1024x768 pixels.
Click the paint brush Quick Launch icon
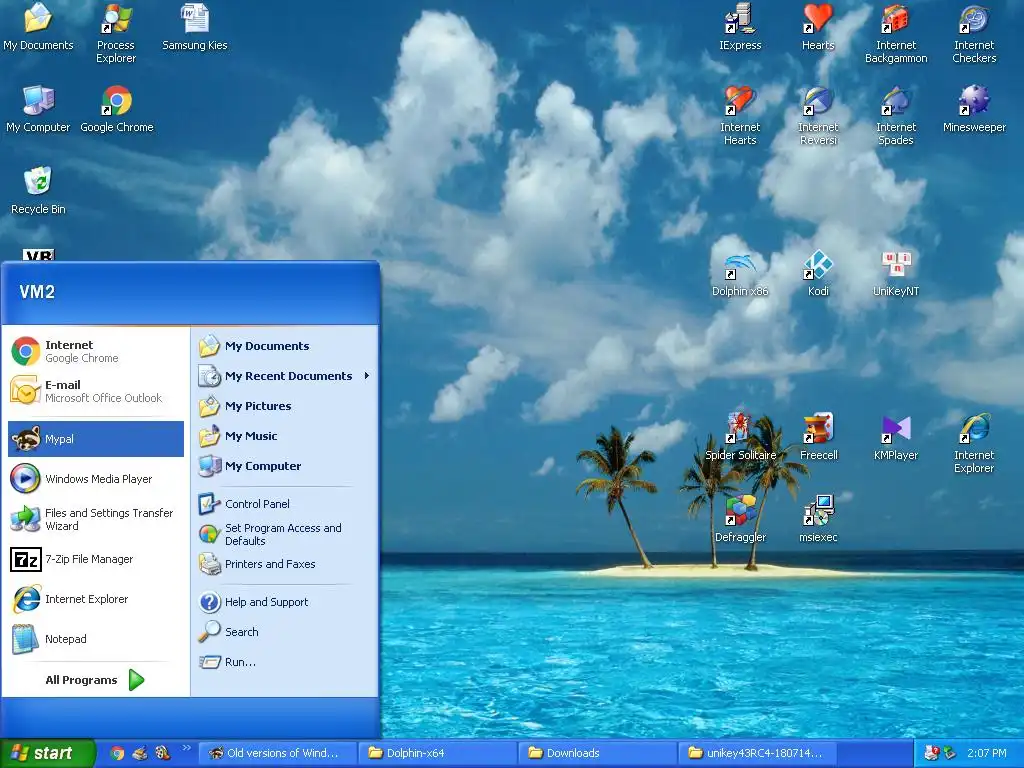coord(140,753)
